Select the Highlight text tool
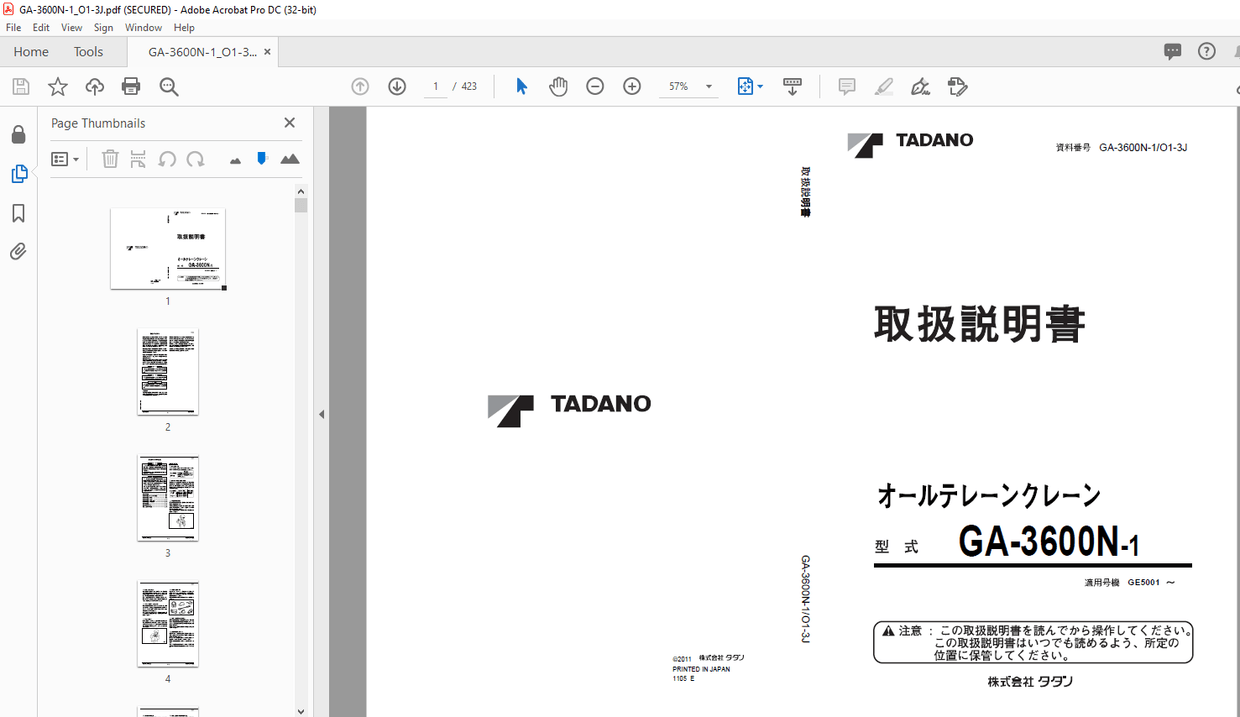The image size is (1240, 717). pyautogui.click(x=884, y=86)
